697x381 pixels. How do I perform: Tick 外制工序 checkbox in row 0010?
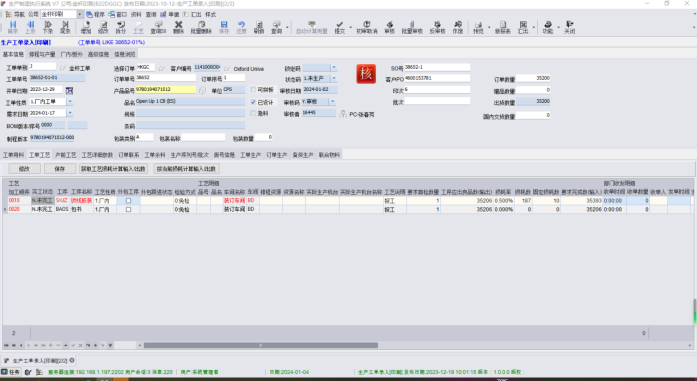128,201
